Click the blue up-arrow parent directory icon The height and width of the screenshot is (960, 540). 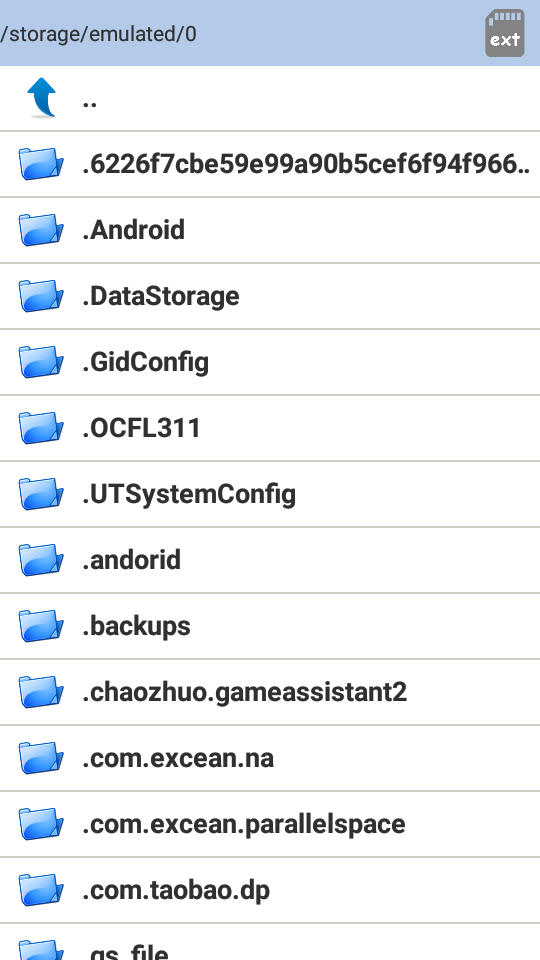pyautogui.click(x=42, y=97)
